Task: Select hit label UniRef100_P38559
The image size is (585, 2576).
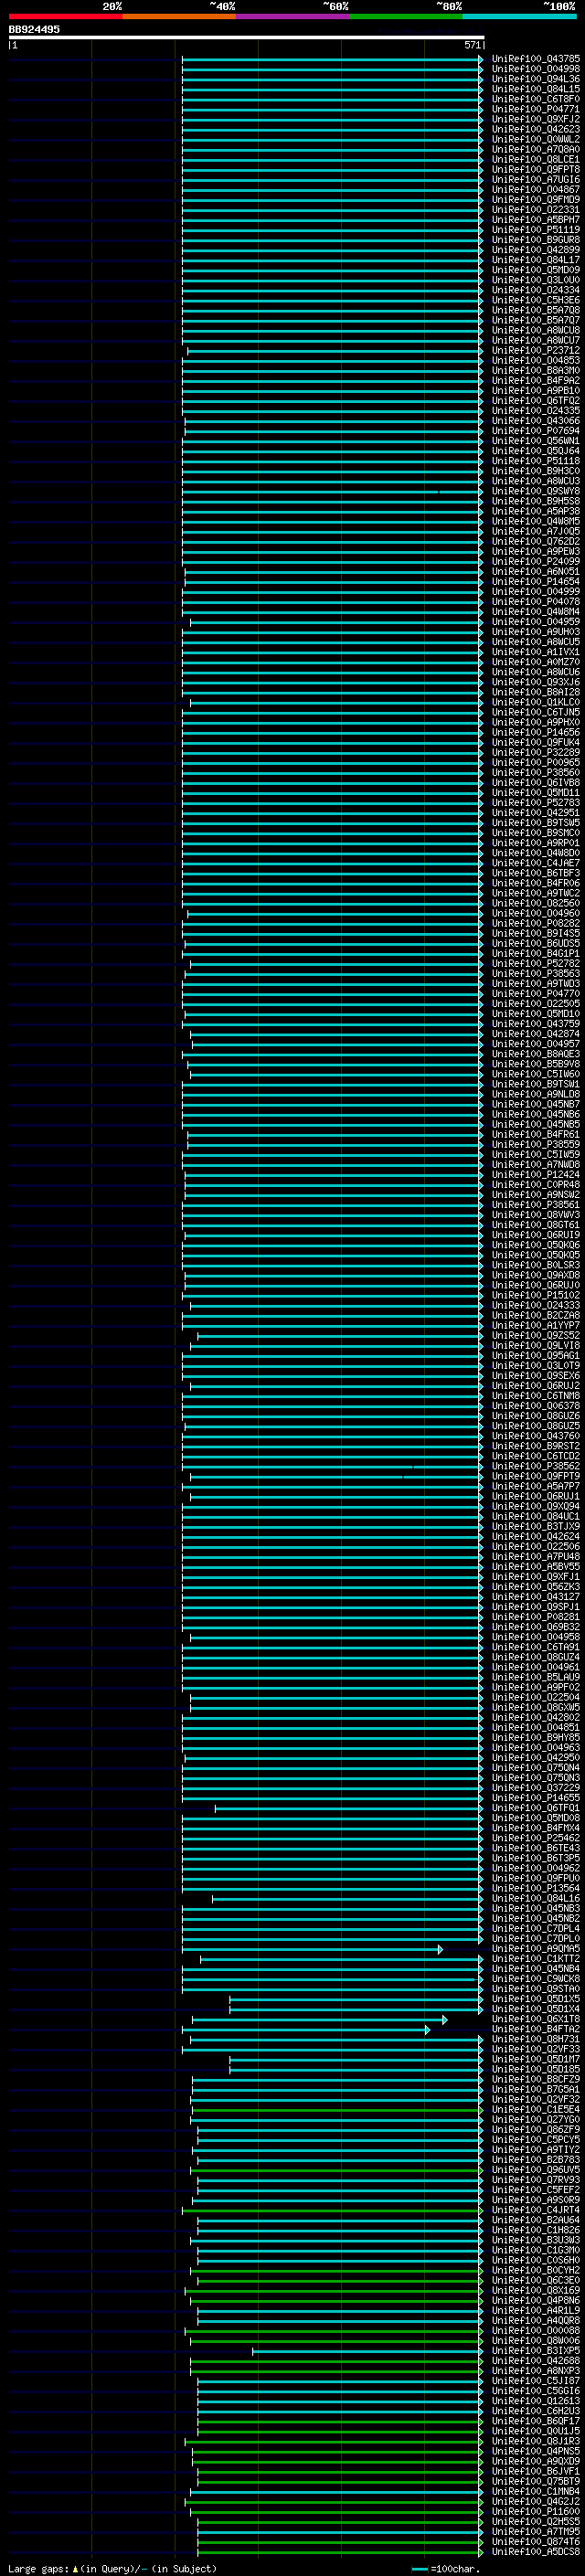Action: coord(535,1144)
